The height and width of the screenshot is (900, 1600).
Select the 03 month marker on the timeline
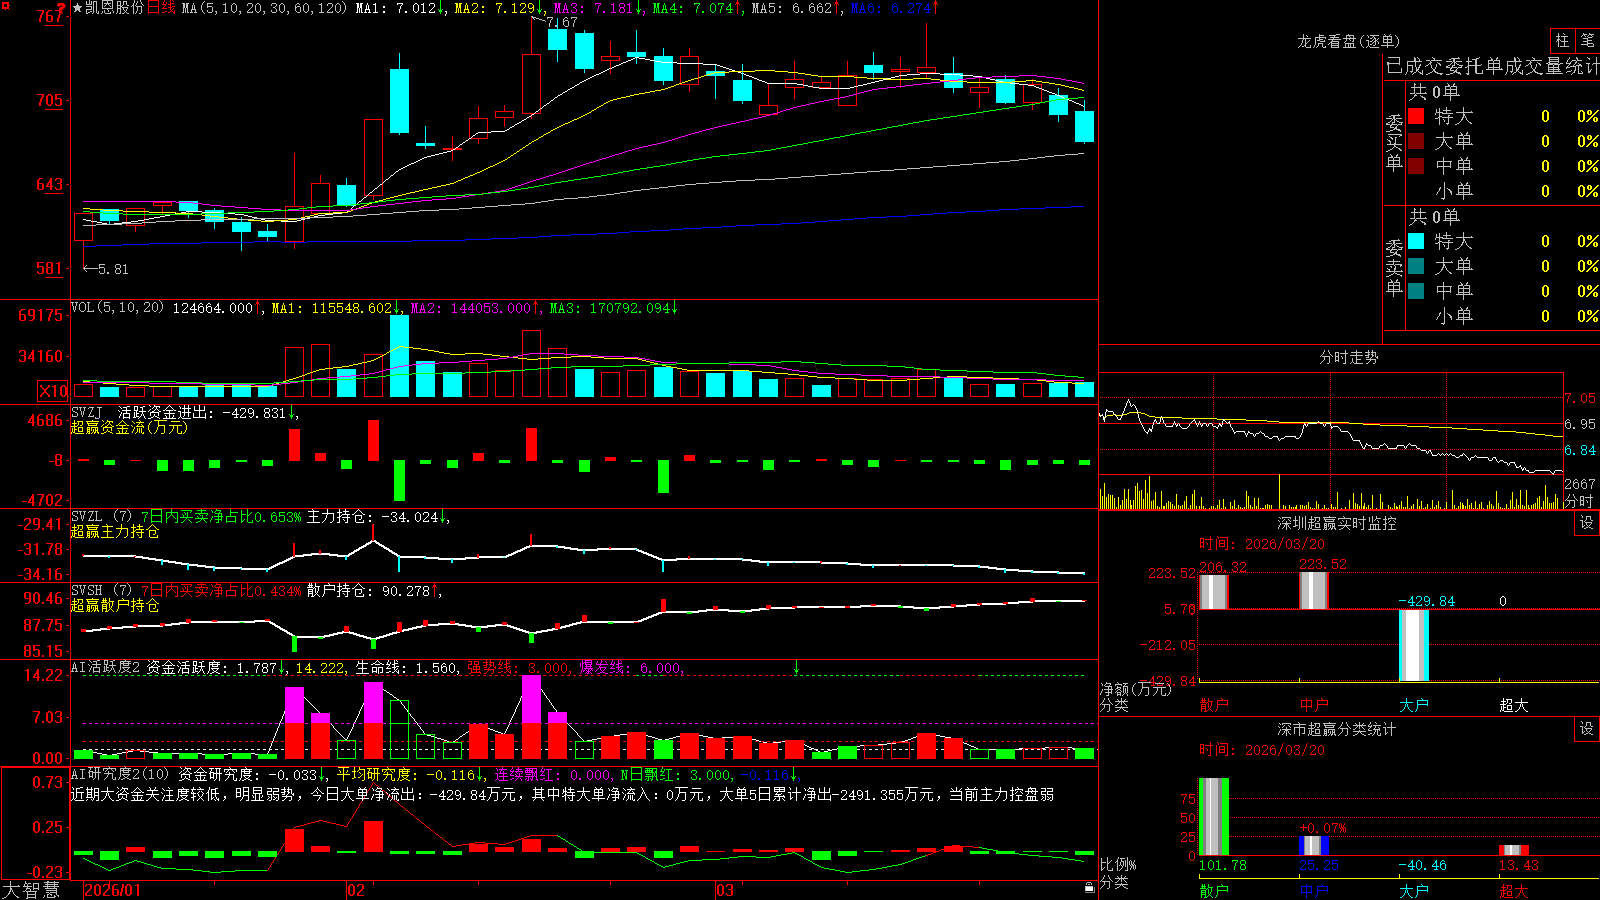click(x=725, y=890)
